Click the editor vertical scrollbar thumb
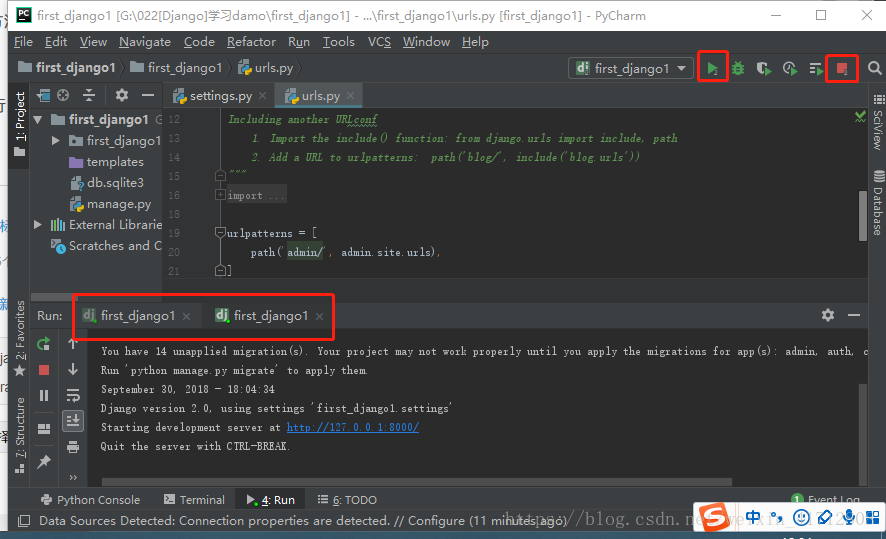This screenshot has width=886, height=539. coord(862,216)
